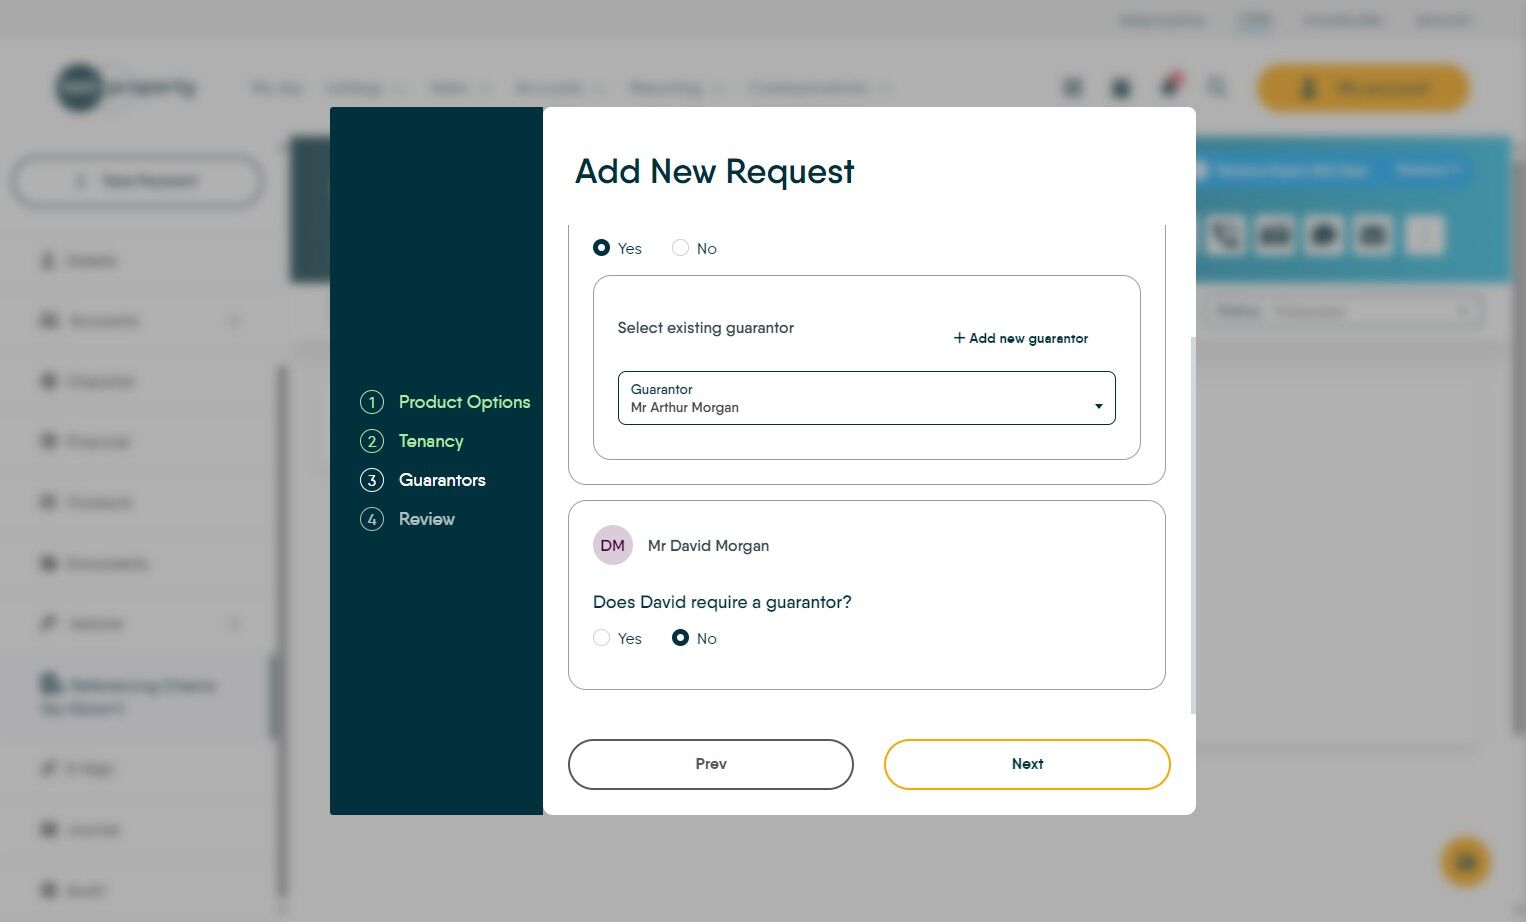Click the step 1 circle icon
This screenshot has width=1526, height=922.
[x=372, y=402]
